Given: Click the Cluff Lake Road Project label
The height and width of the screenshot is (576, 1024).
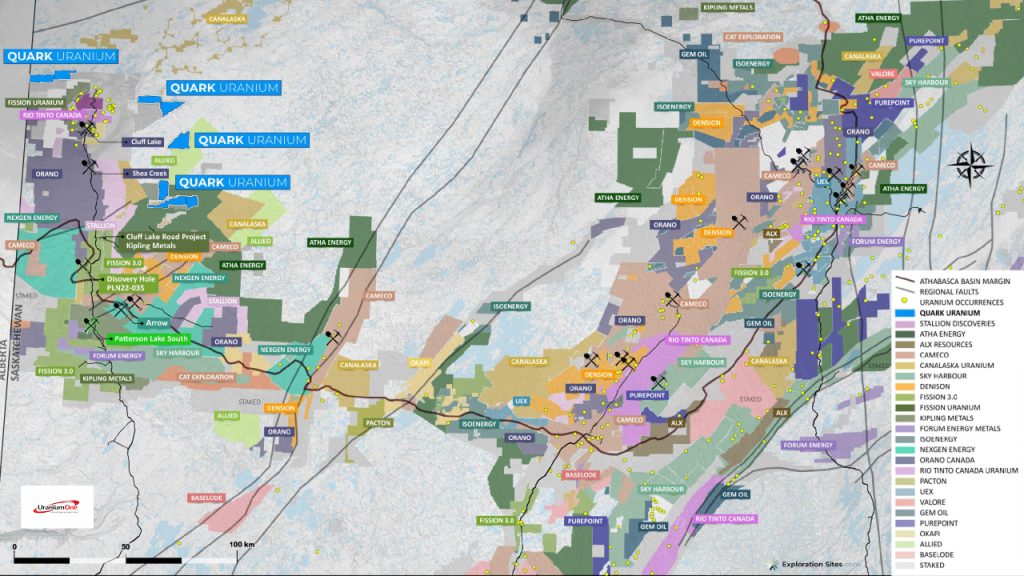Looking at the screenshot, I should pos(165,241).
